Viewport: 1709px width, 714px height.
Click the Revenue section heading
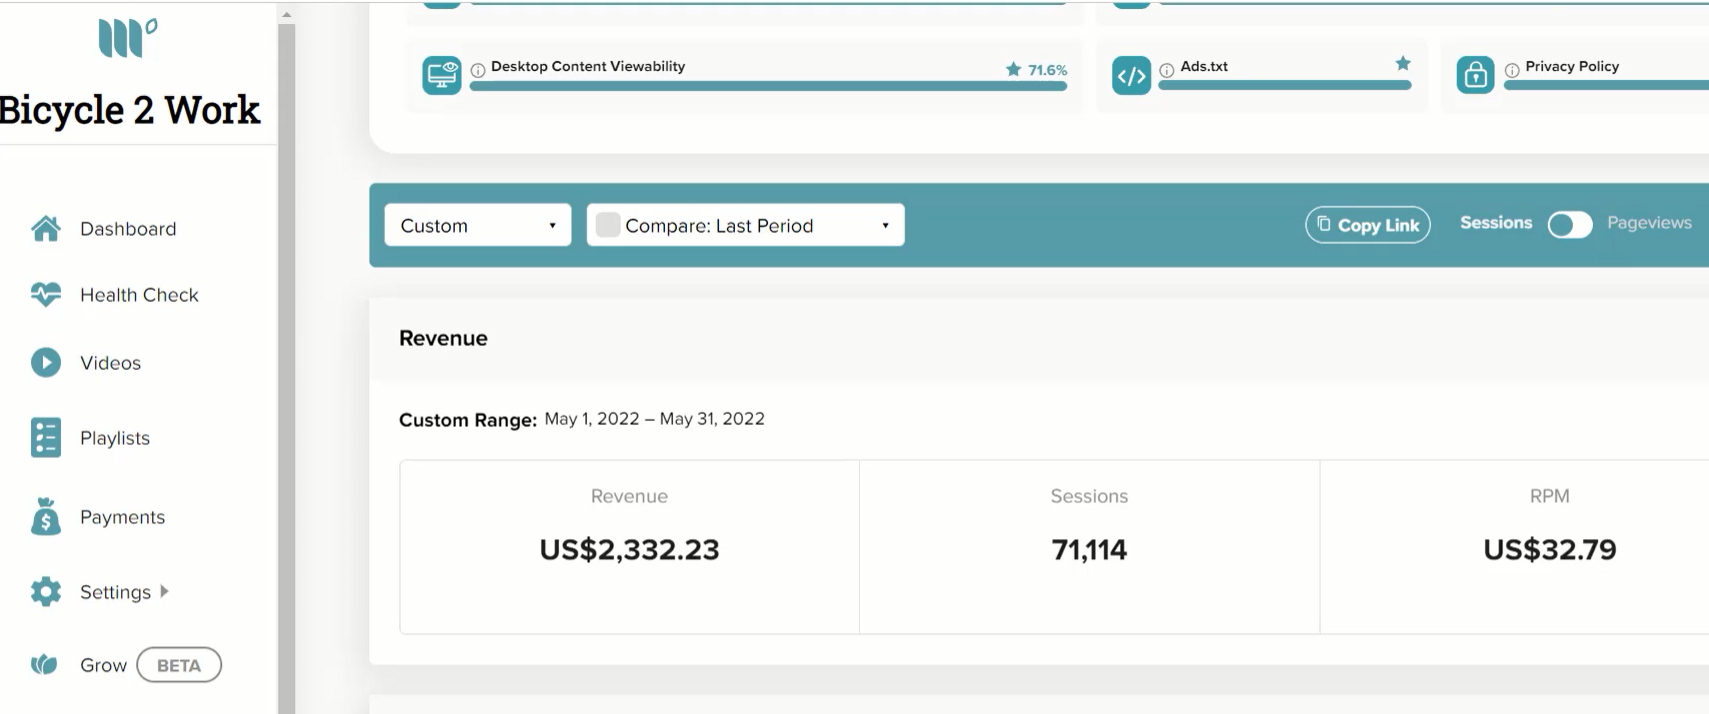click(443, 338)
